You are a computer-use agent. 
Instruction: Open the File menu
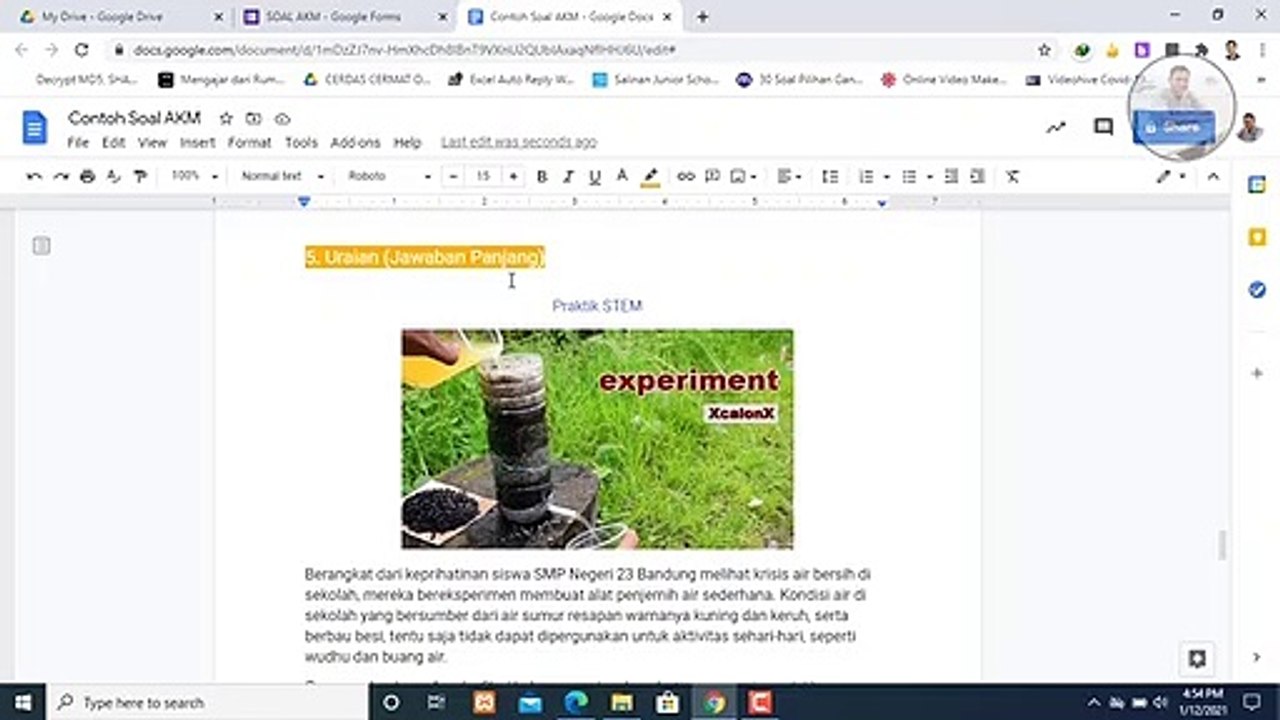pos(78,143)
